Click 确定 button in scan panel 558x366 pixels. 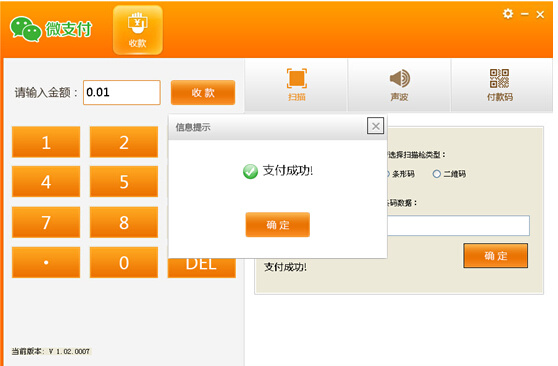tap(495, 256)
